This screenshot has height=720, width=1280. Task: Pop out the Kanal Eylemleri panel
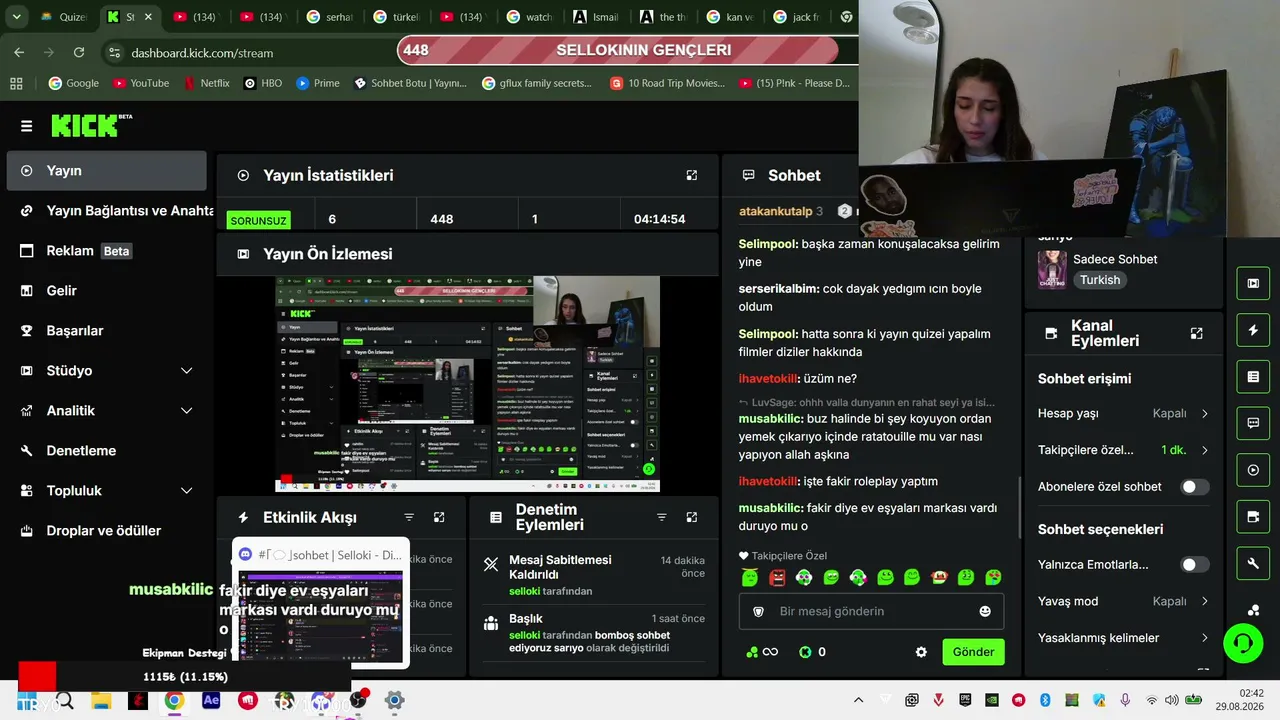tap(1196, 334)
